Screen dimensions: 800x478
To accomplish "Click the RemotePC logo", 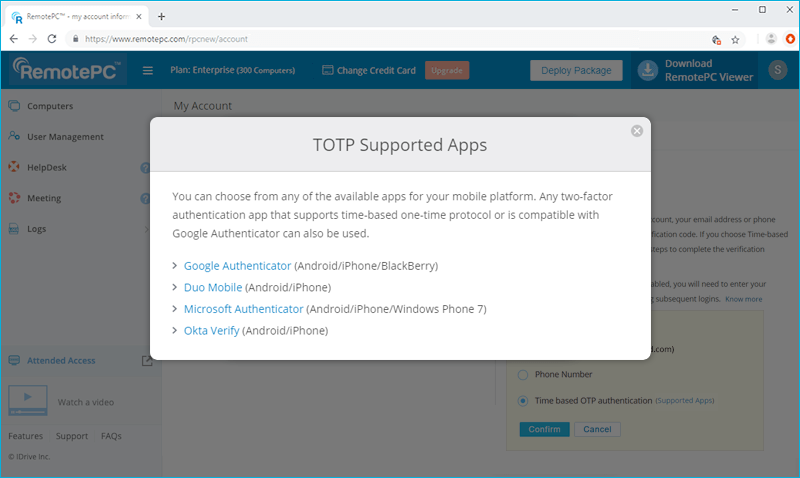I will (x=67, y=70).
